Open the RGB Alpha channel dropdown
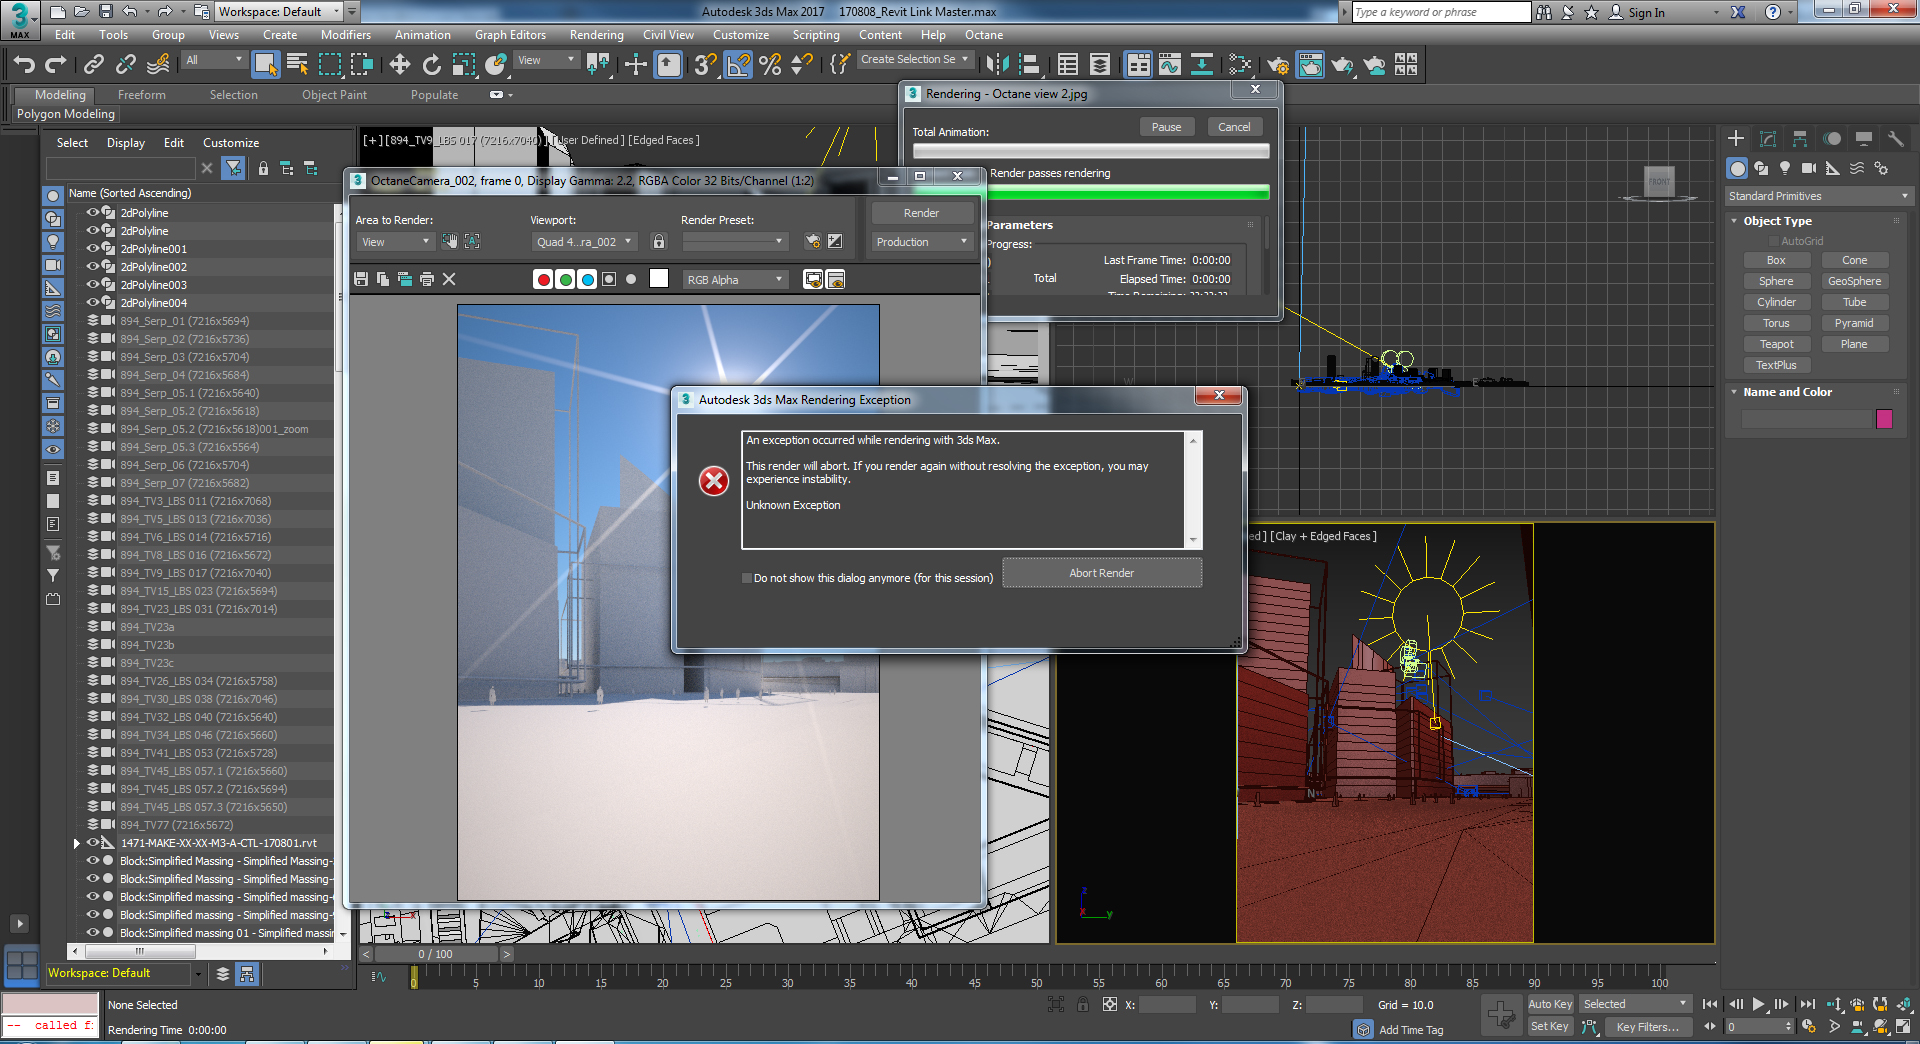Image resolution: width=1920 pixels, height=1044 pixels. click(735, 280)
